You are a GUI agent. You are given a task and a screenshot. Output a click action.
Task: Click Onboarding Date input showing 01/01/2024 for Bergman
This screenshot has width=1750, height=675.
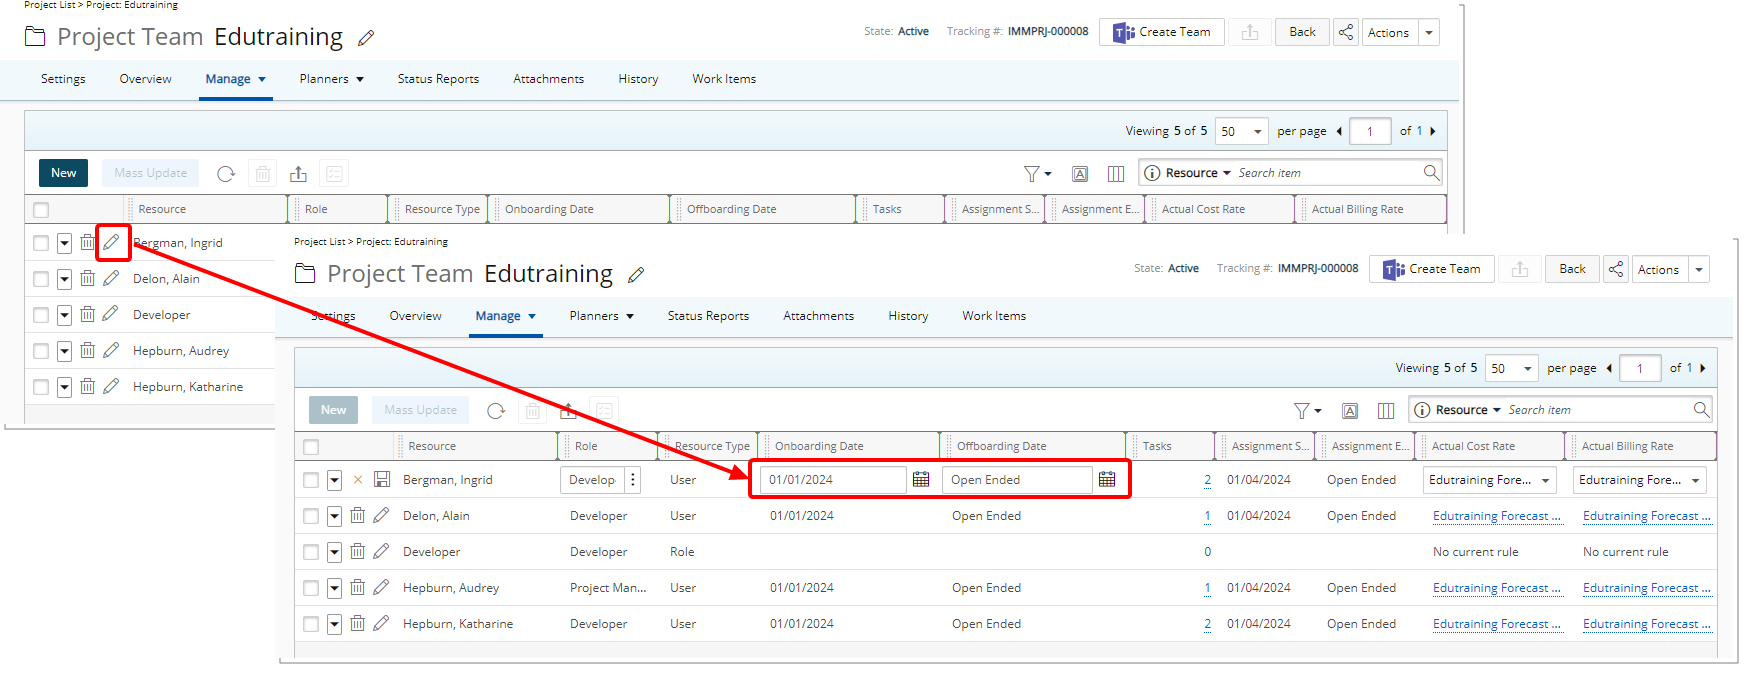point(832,480)
